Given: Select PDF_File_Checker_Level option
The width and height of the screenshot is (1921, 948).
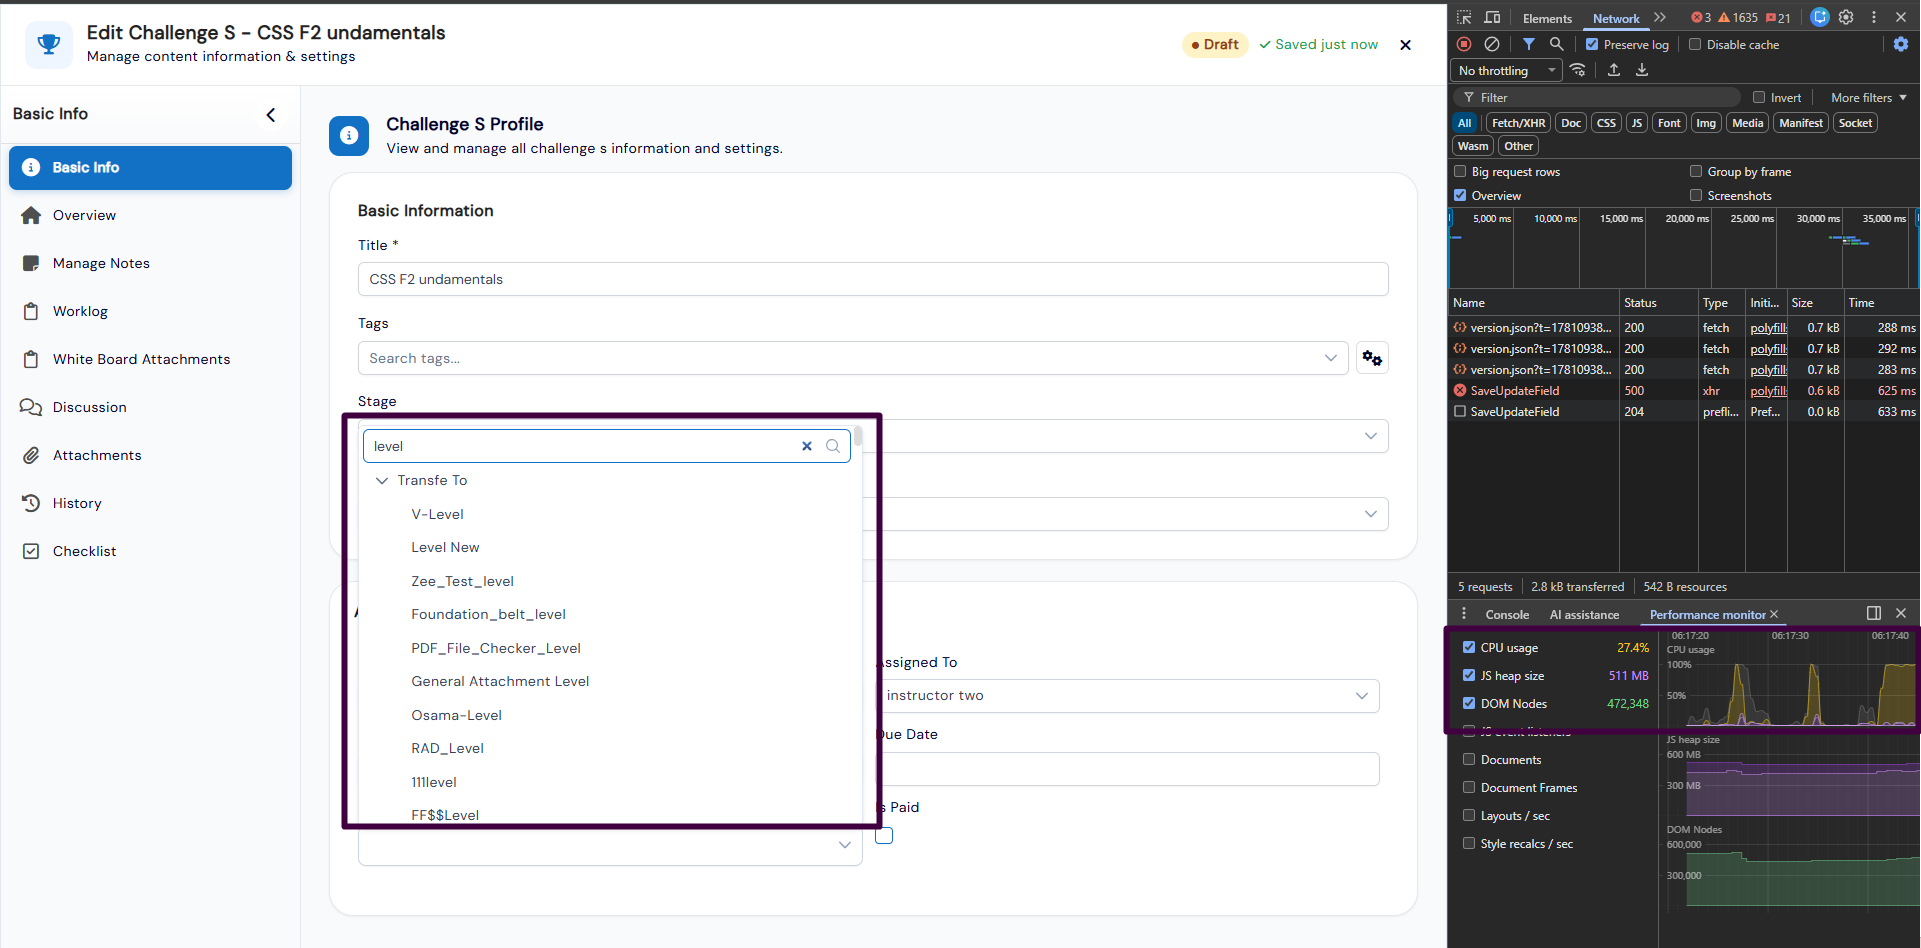Looking at the screenshot, I should pos(495,648).
